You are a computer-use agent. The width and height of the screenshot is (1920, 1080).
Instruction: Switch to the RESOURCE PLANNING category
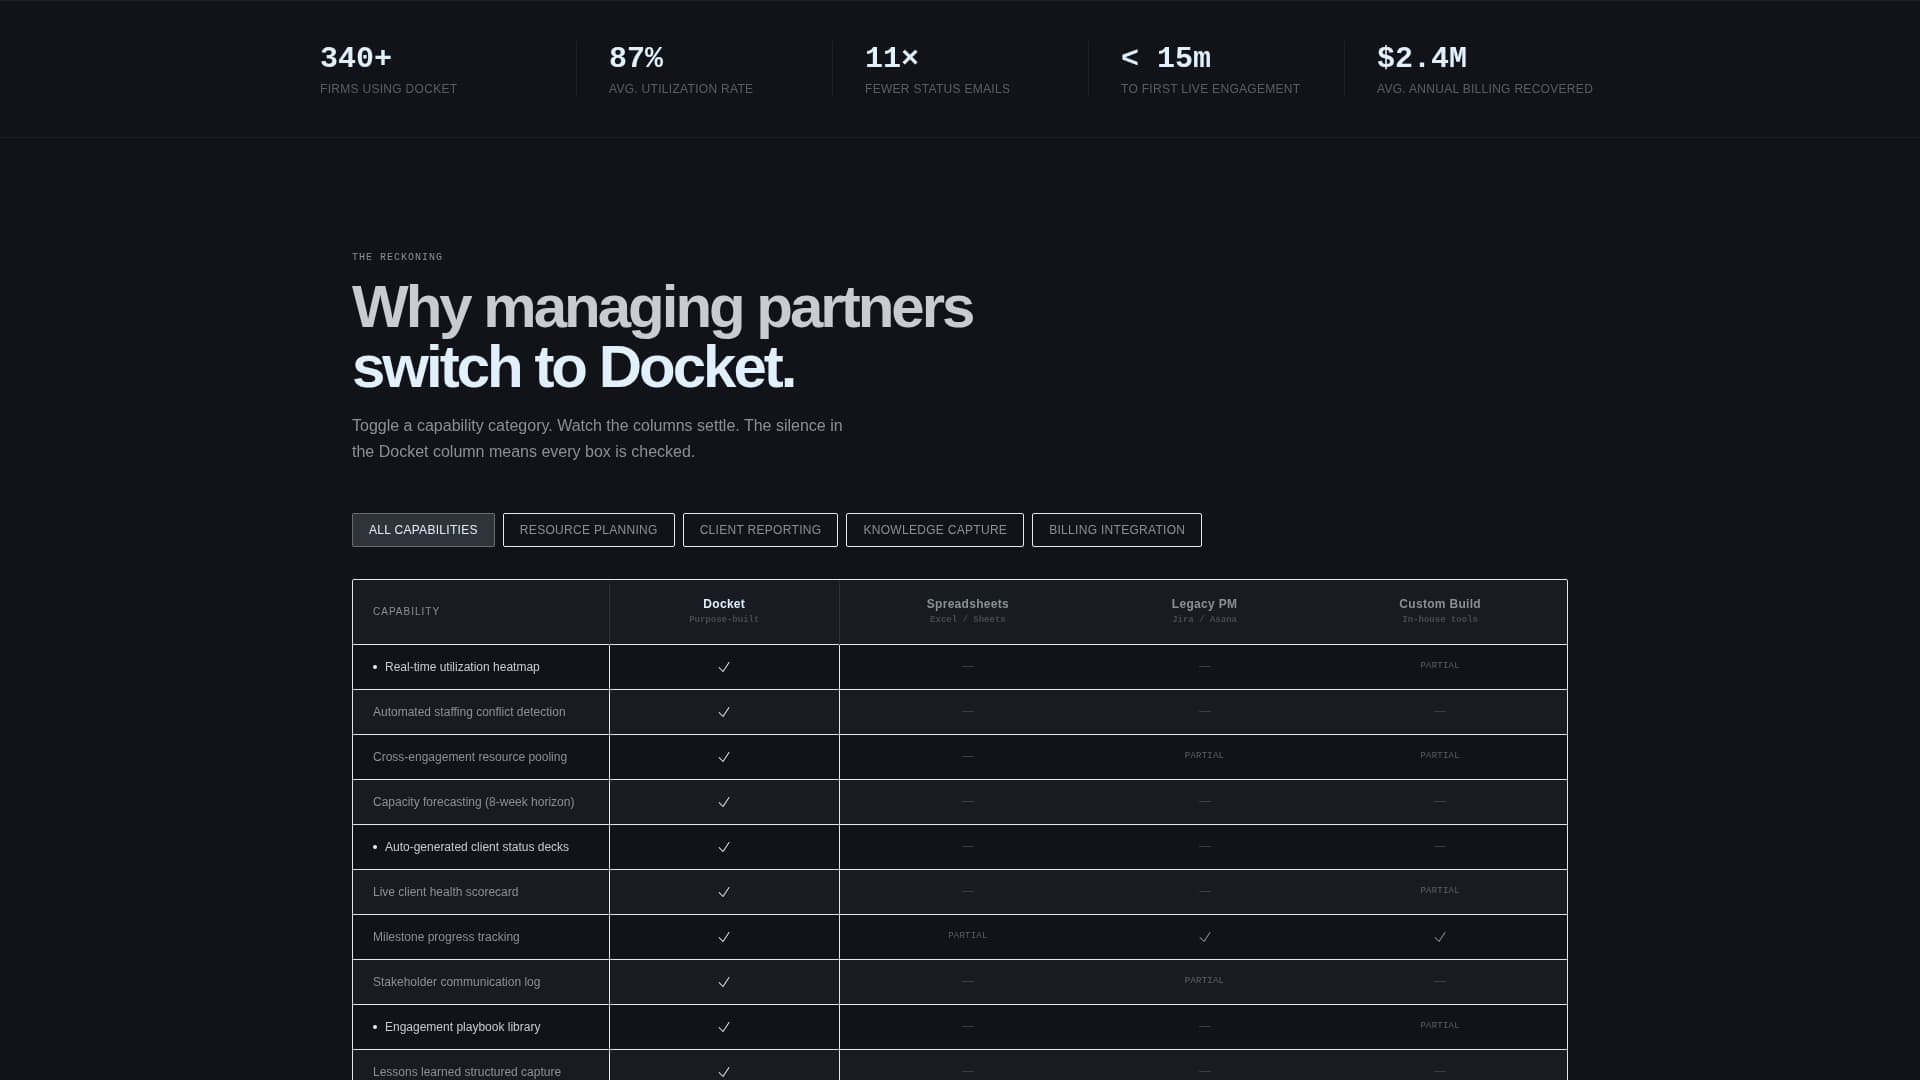(x=588, y=529)
